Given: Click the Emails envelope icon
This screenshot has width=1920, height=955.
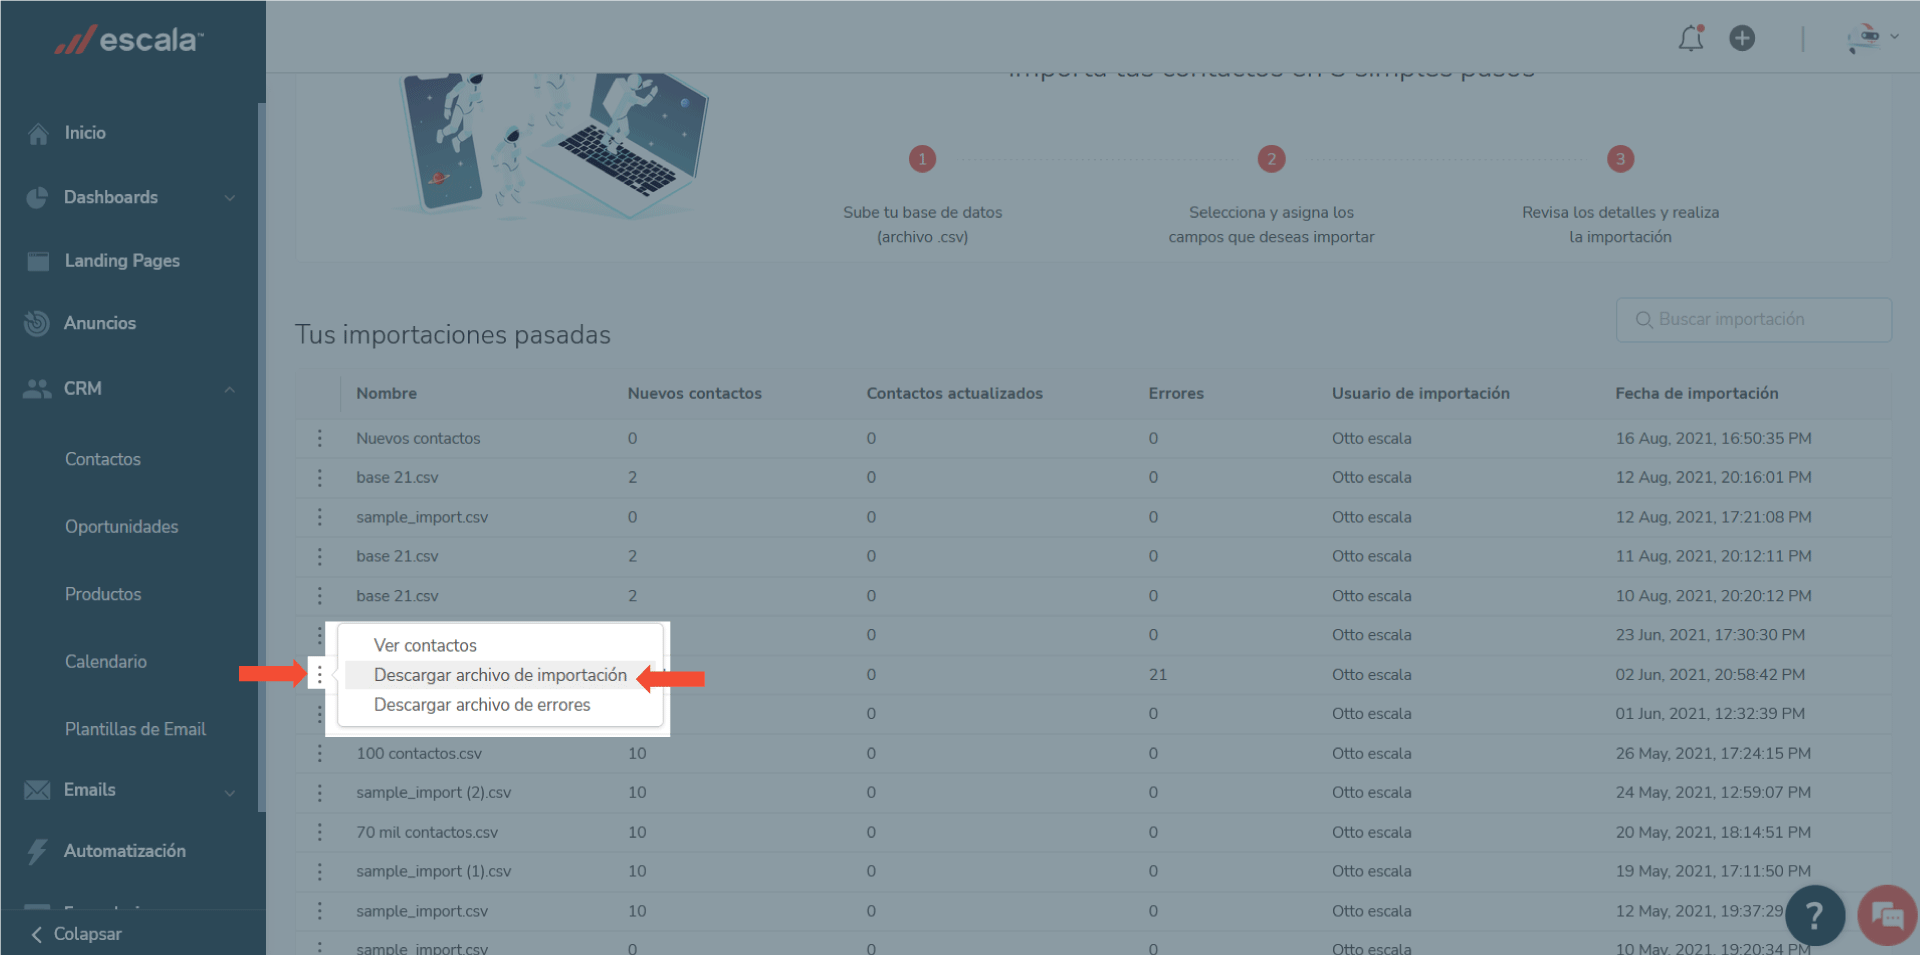Looking at the screenshot, I should click(37, 790).
